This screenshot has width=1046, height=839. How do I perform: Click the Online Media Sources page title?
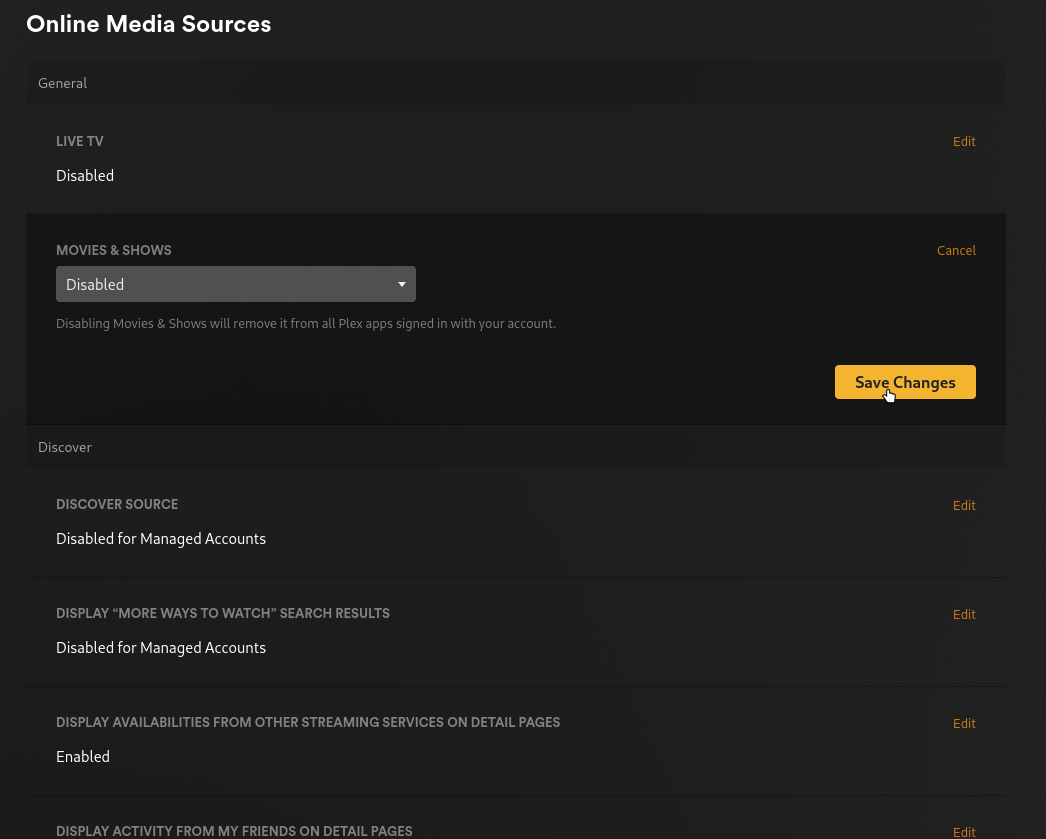pos(148,24)
